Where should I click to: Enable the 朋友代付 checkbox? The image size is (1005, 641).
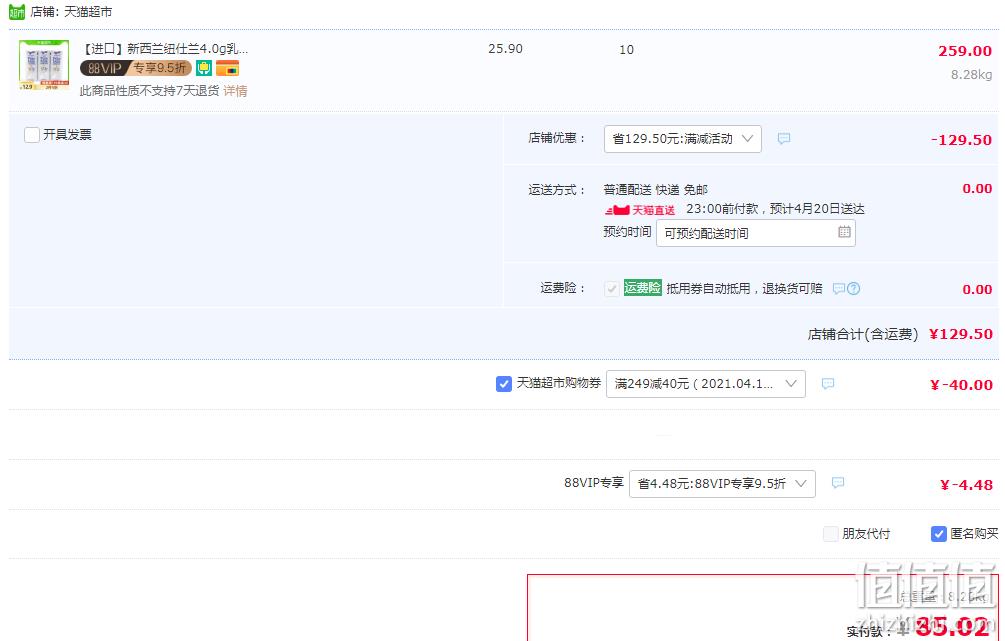831,533
